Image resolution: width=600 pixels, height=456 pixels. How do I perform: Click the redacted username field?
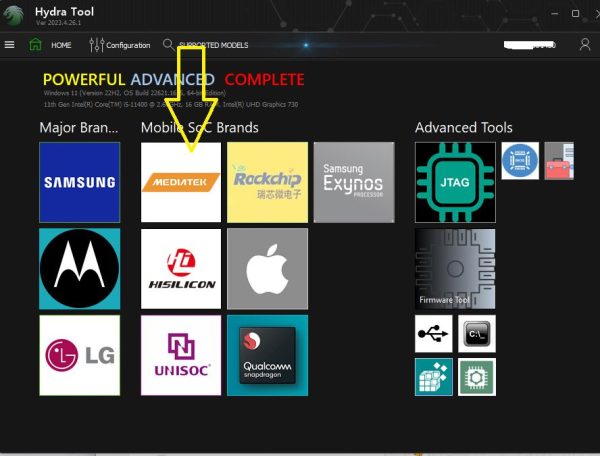click(530, 45)
